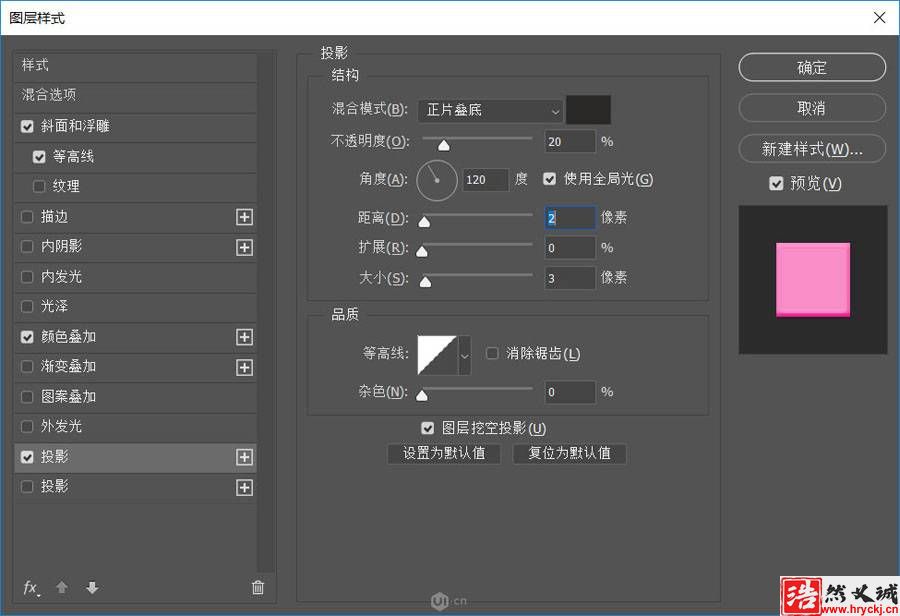Move effect up with the up arrow

[x=62, y=587]
